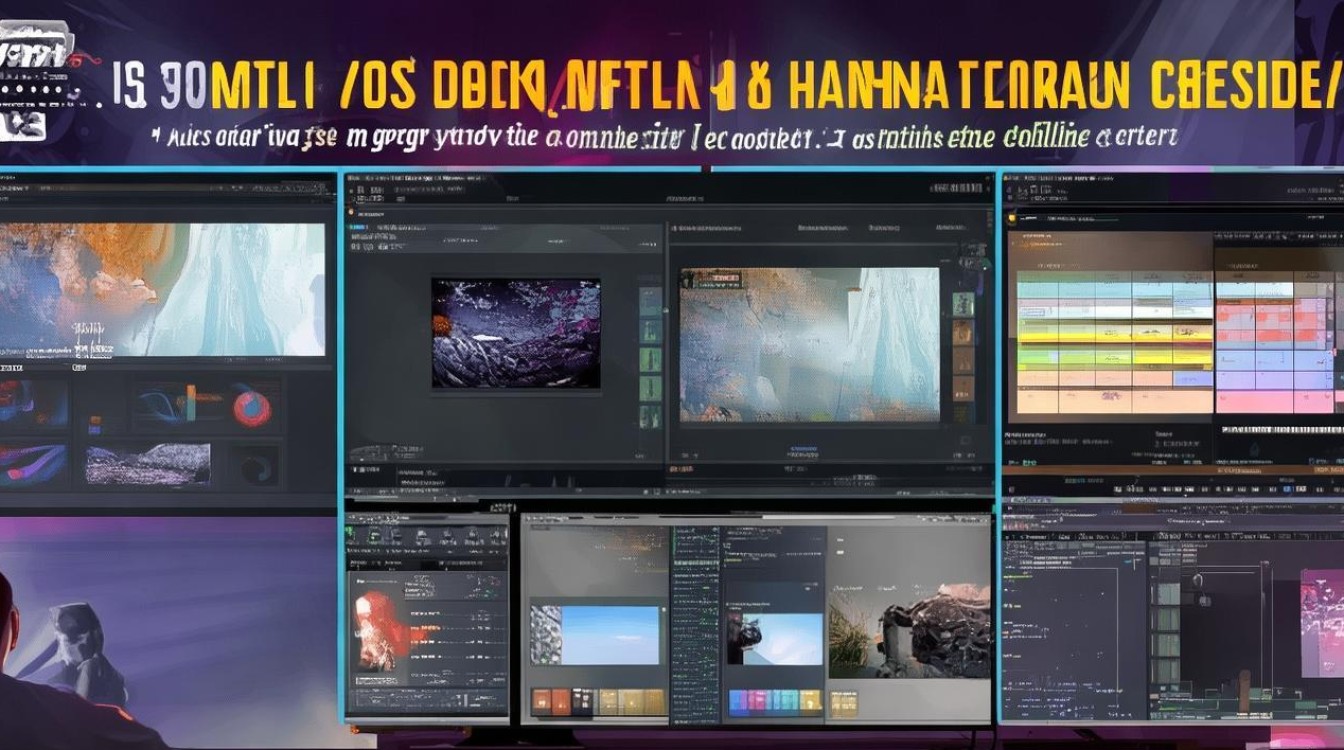Open the misty cave waterfall viewer image

point(810,344)
